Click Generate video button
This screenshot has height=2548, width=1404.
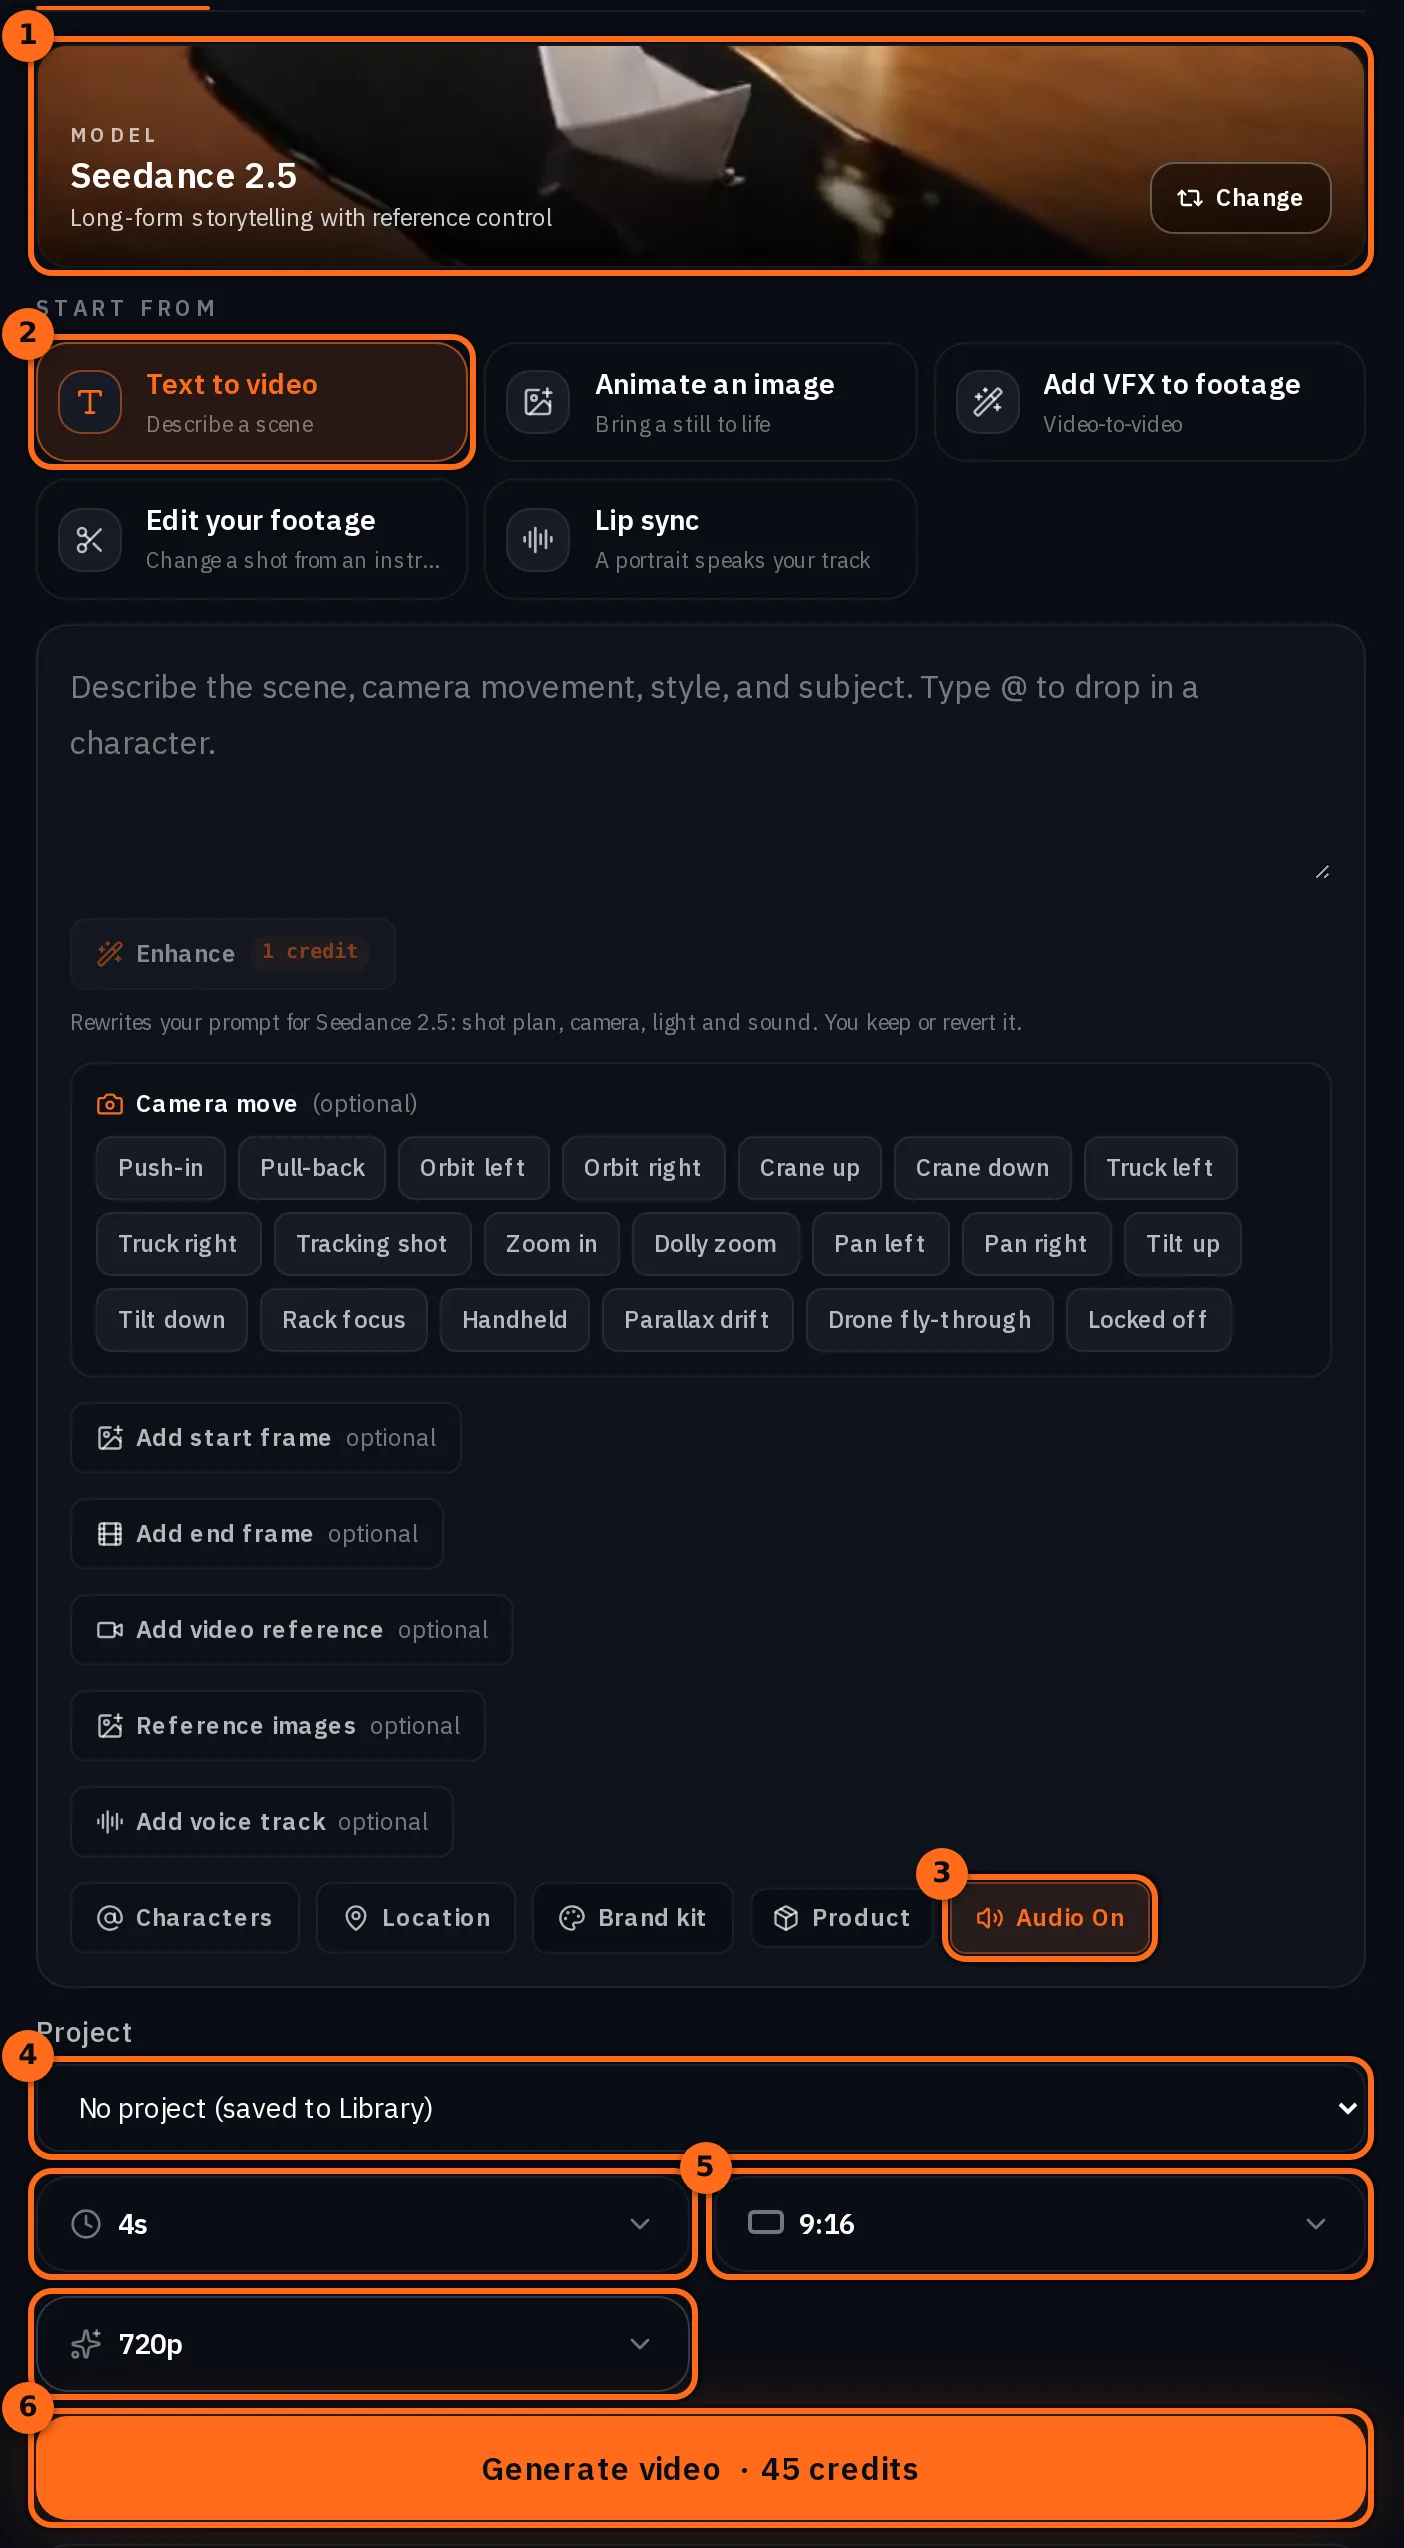[701, 2468]
